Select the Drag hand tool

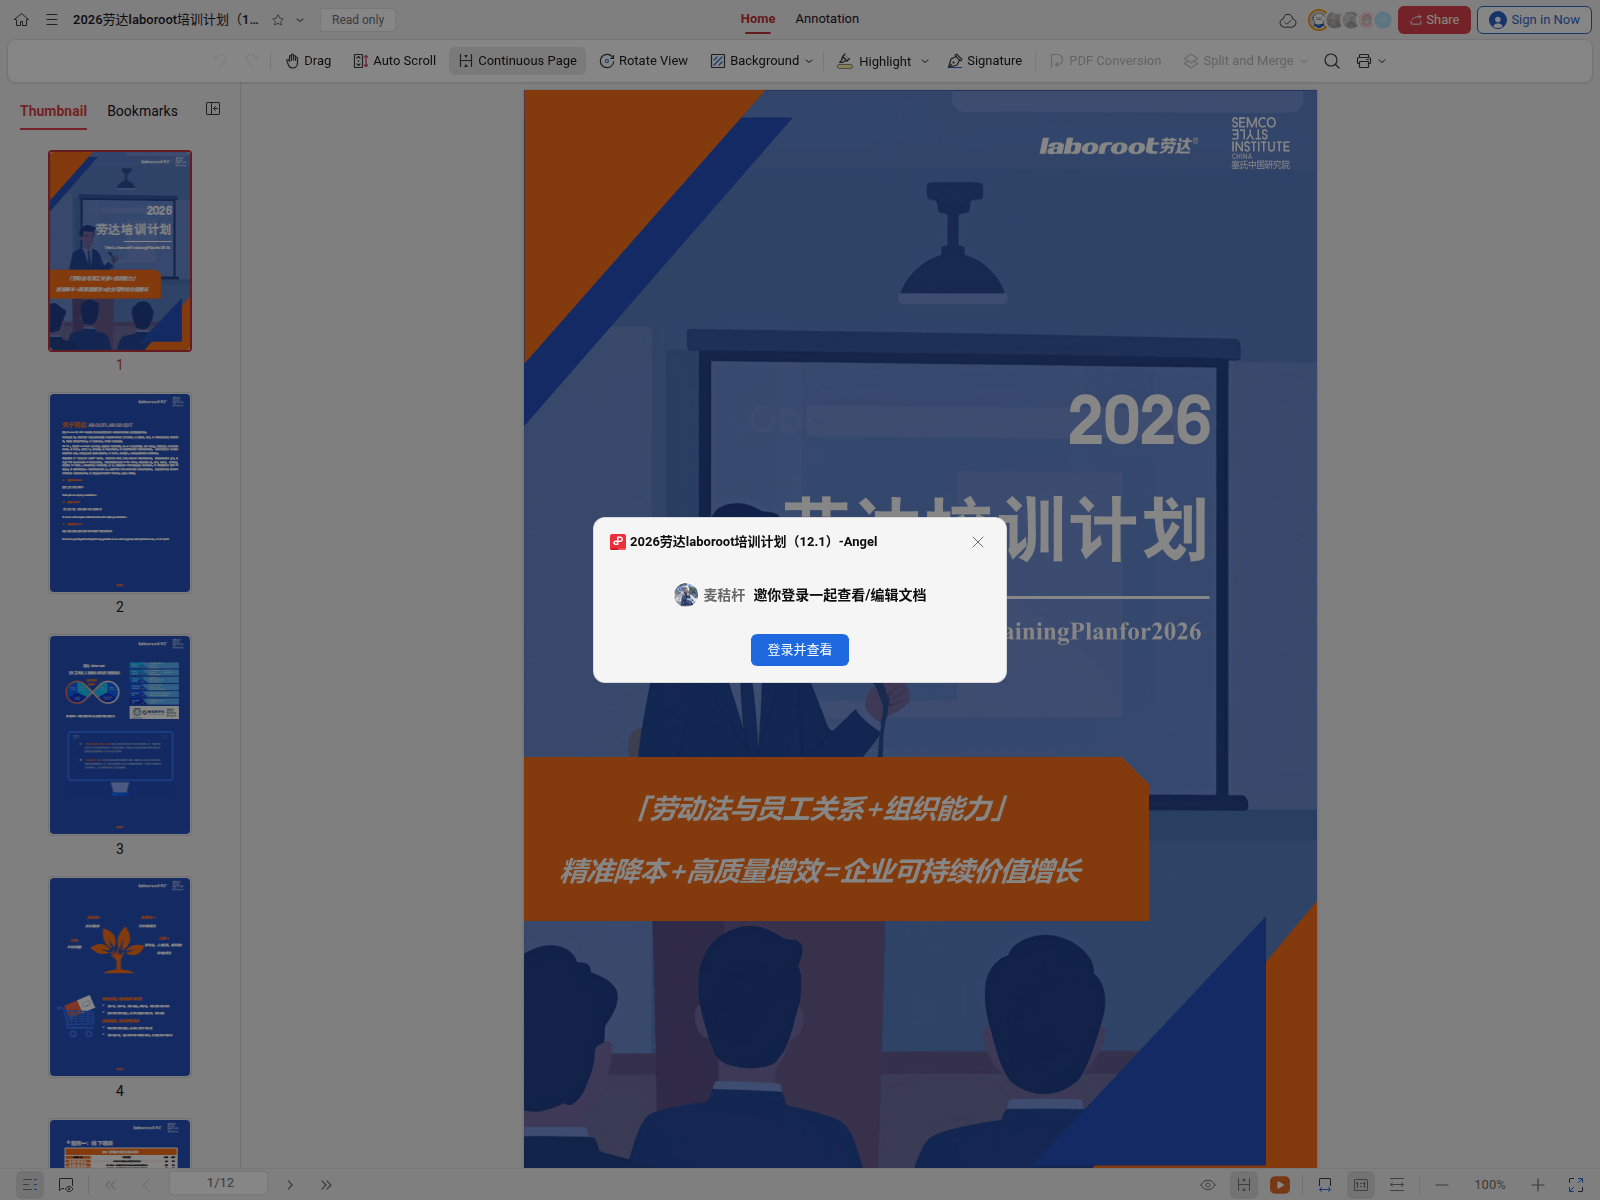coord(308,61)
